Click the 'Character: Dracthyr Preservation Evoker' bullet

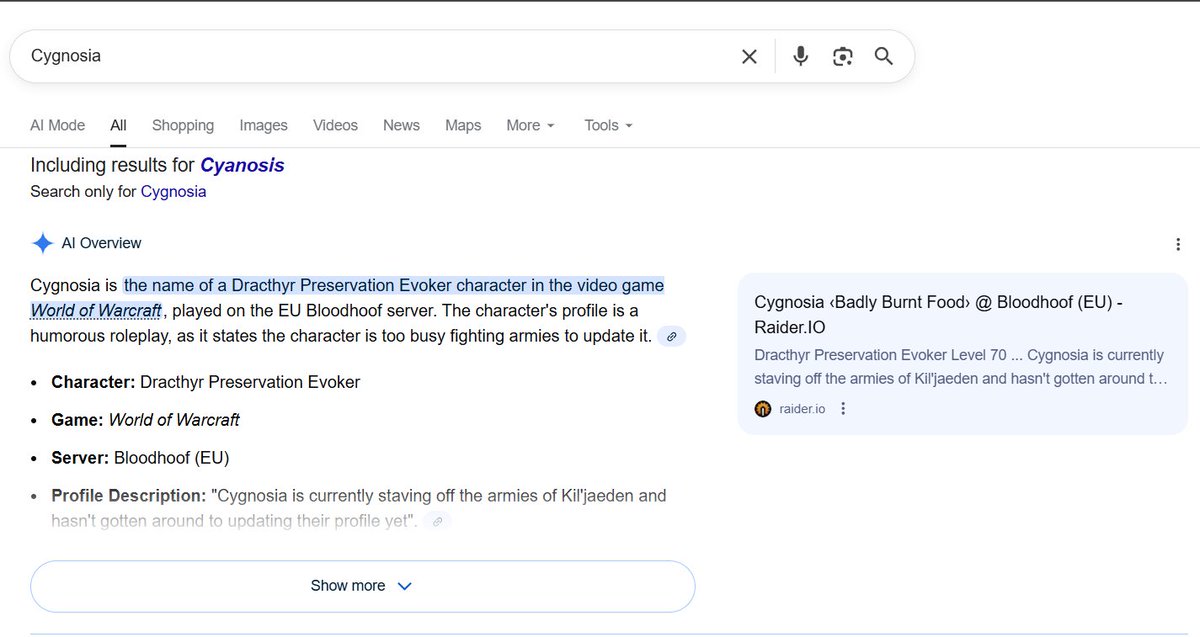tap(206, 382)
